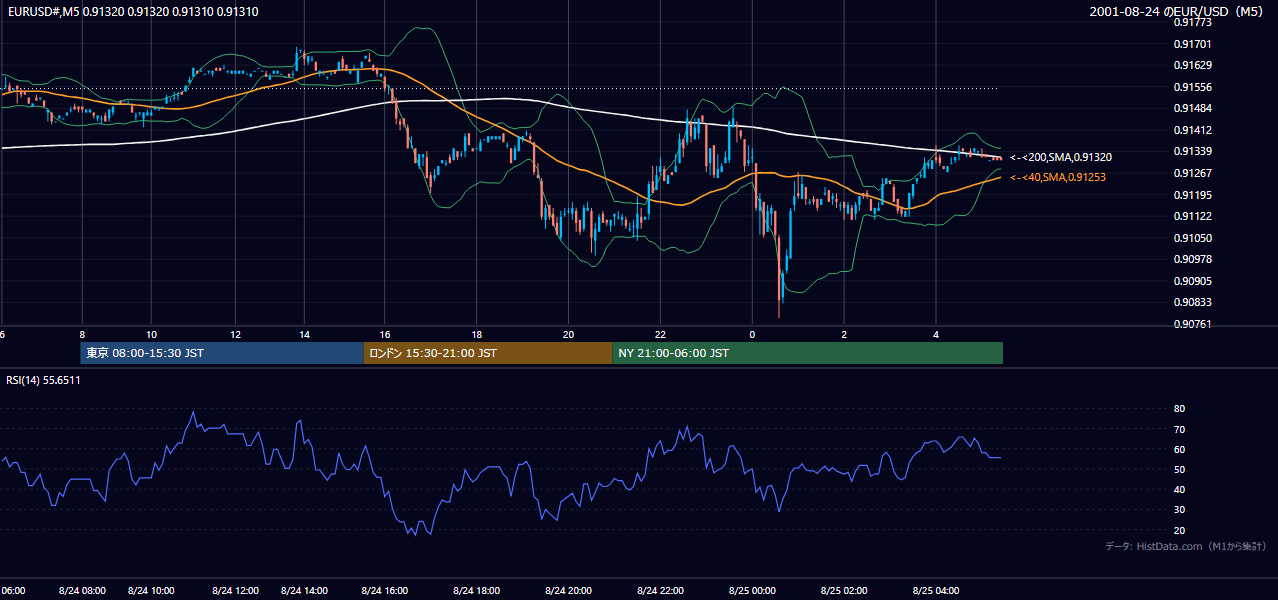Click the 8/24 12:00 time label
The height and width of the screenshot is (600, 1278).
pyautogui.click(x=236, y=591)
